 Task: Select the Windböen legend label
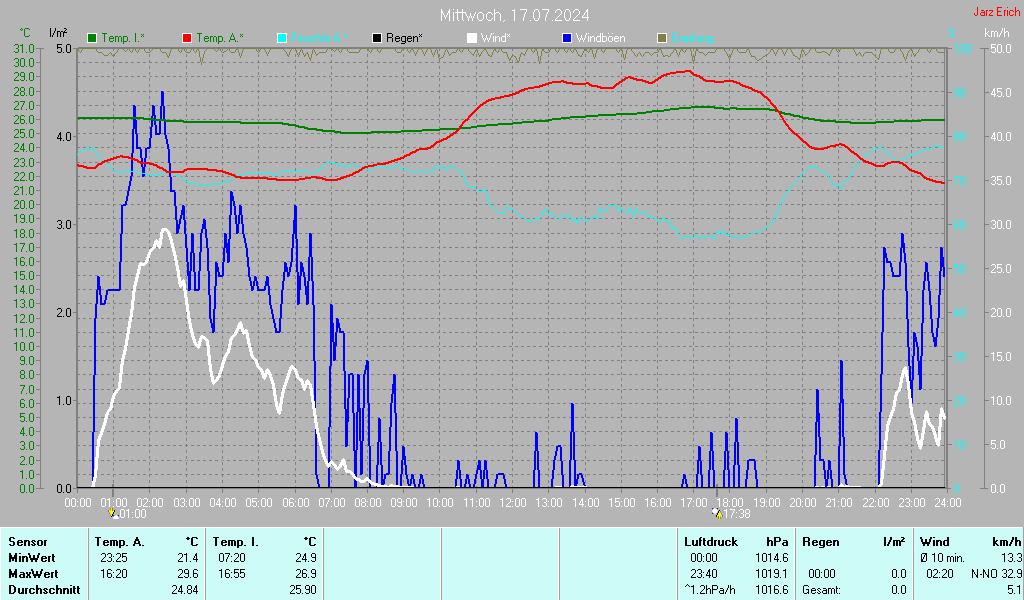coord(600,38)
